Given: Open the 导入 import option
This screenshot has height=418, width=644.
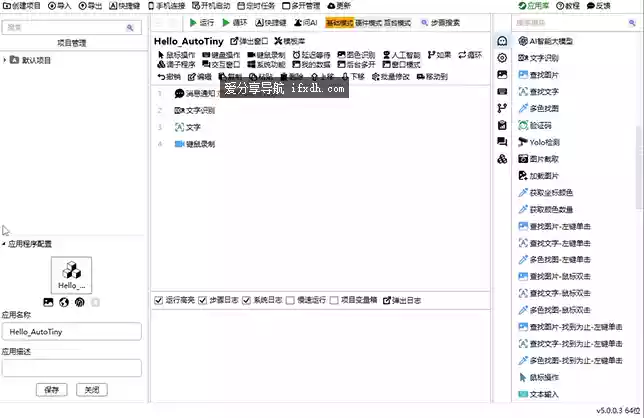Looking at the screenshot, I should click(x=60, y=6).
